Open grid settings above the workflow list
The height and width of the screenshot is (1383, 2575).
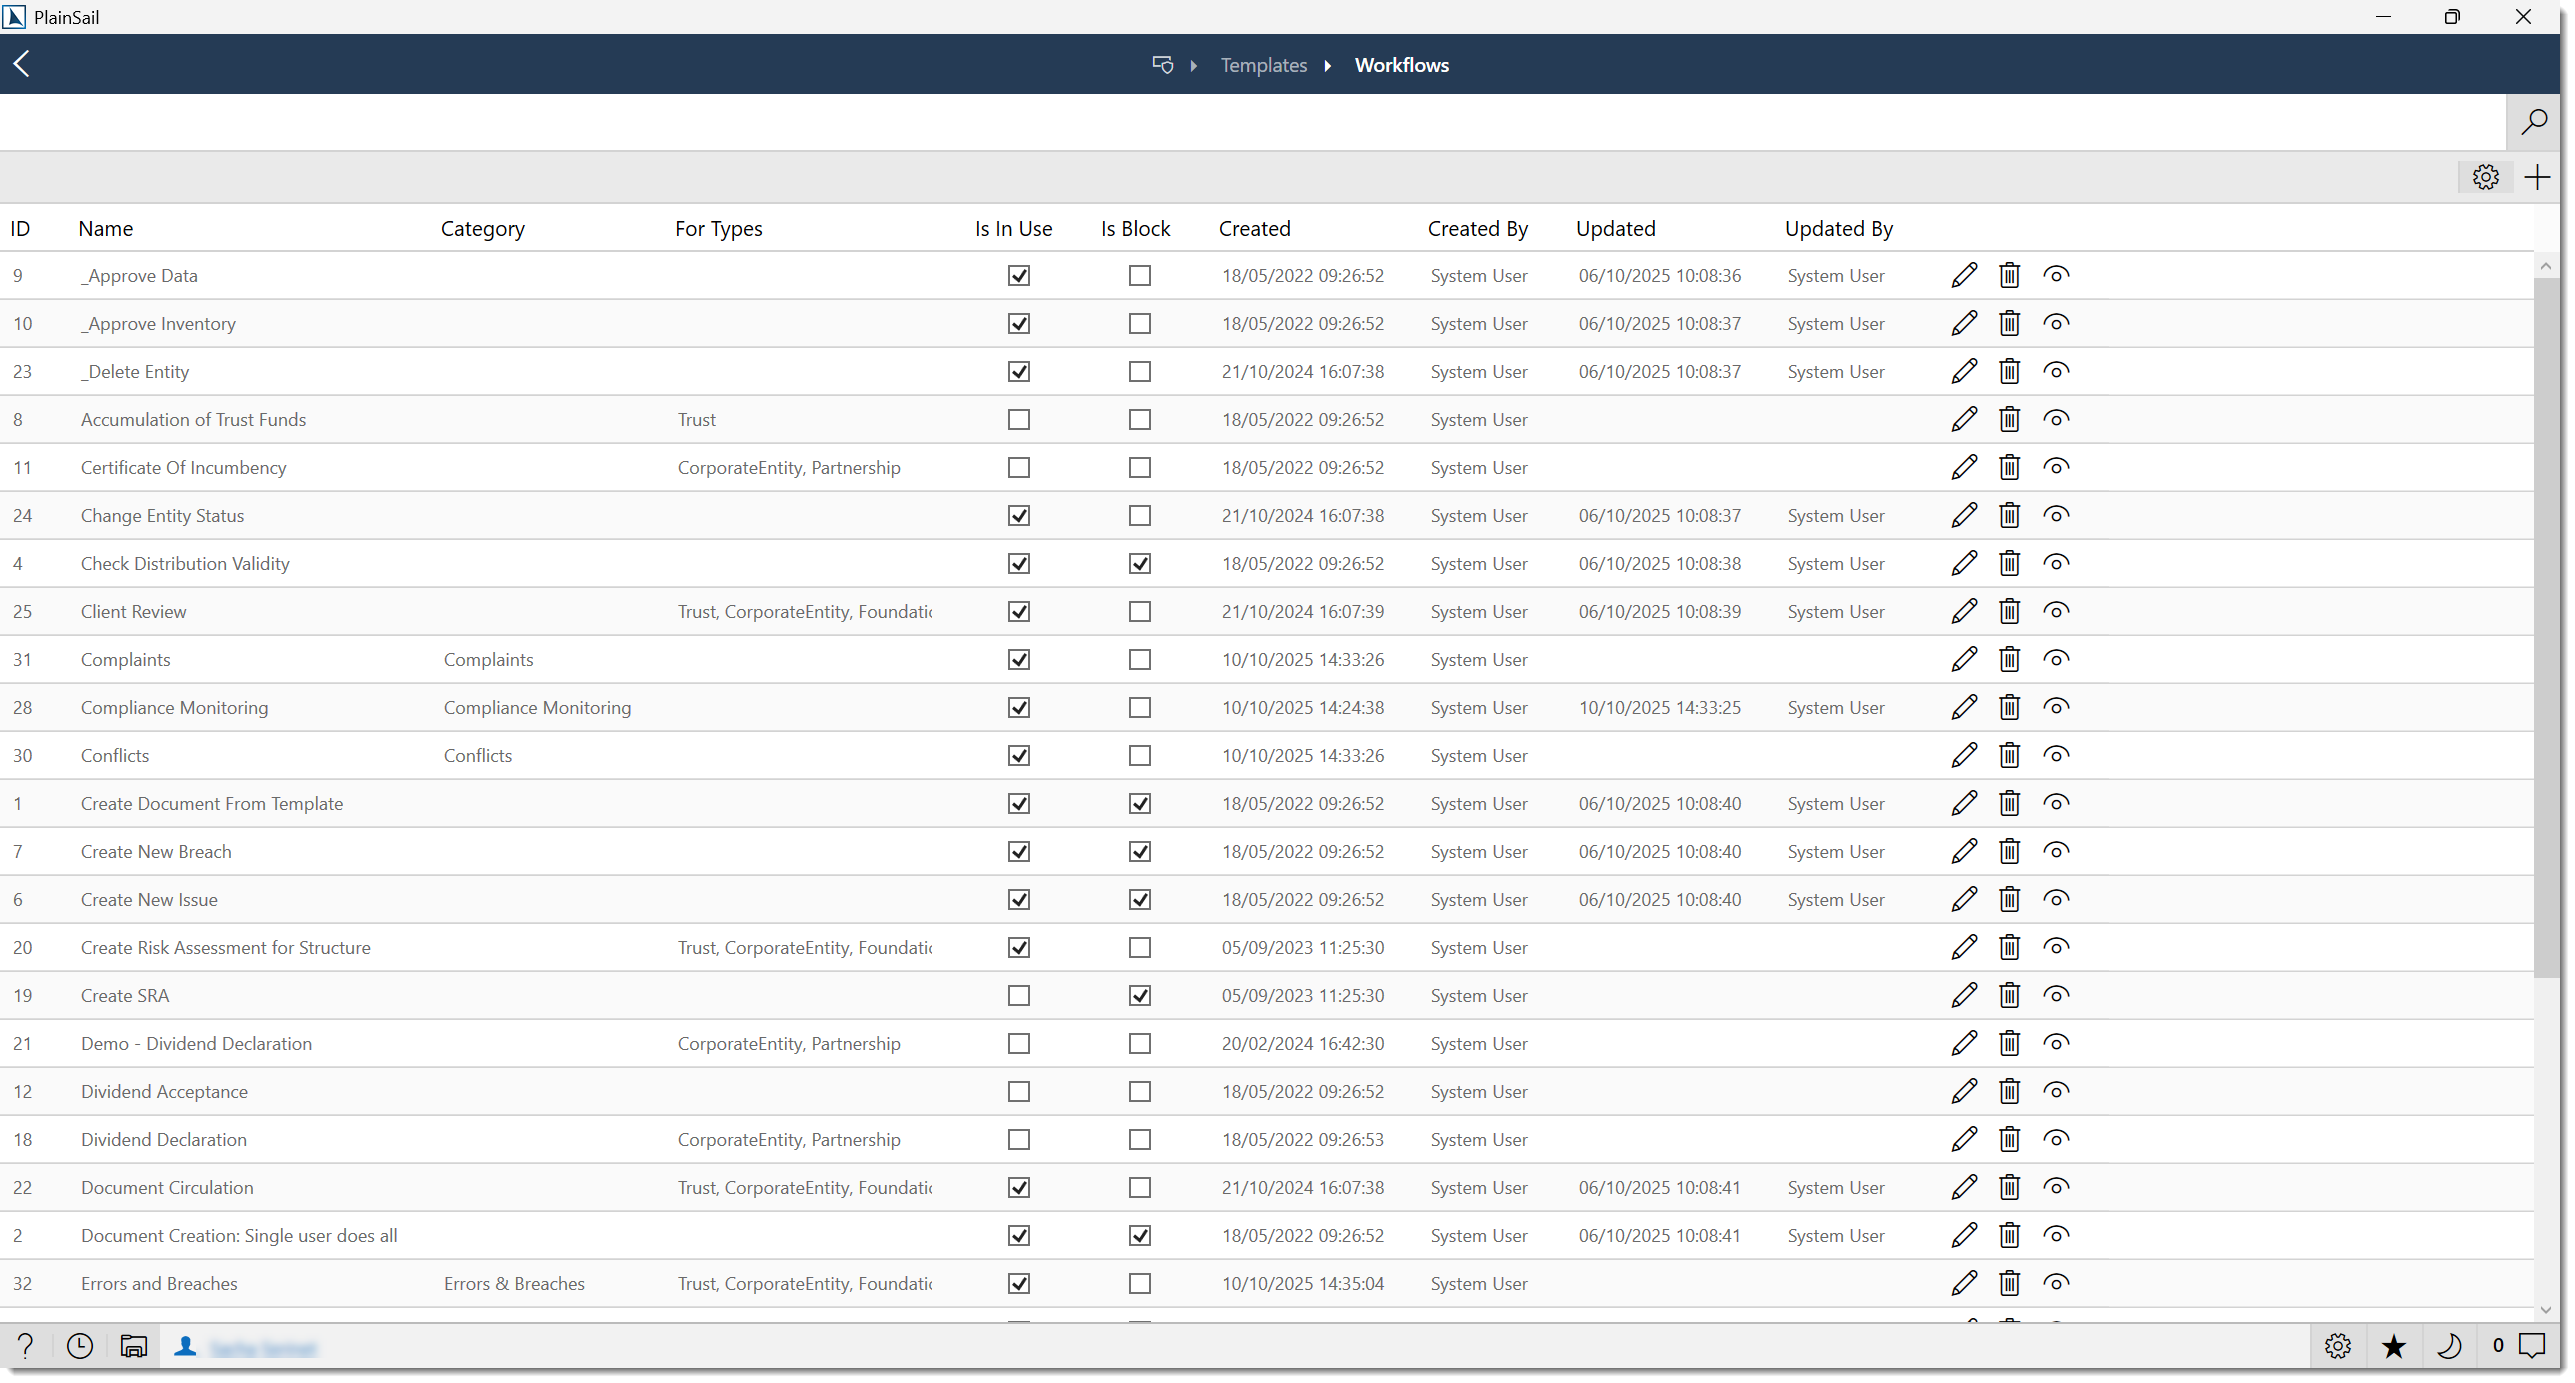click(2487, 177)
